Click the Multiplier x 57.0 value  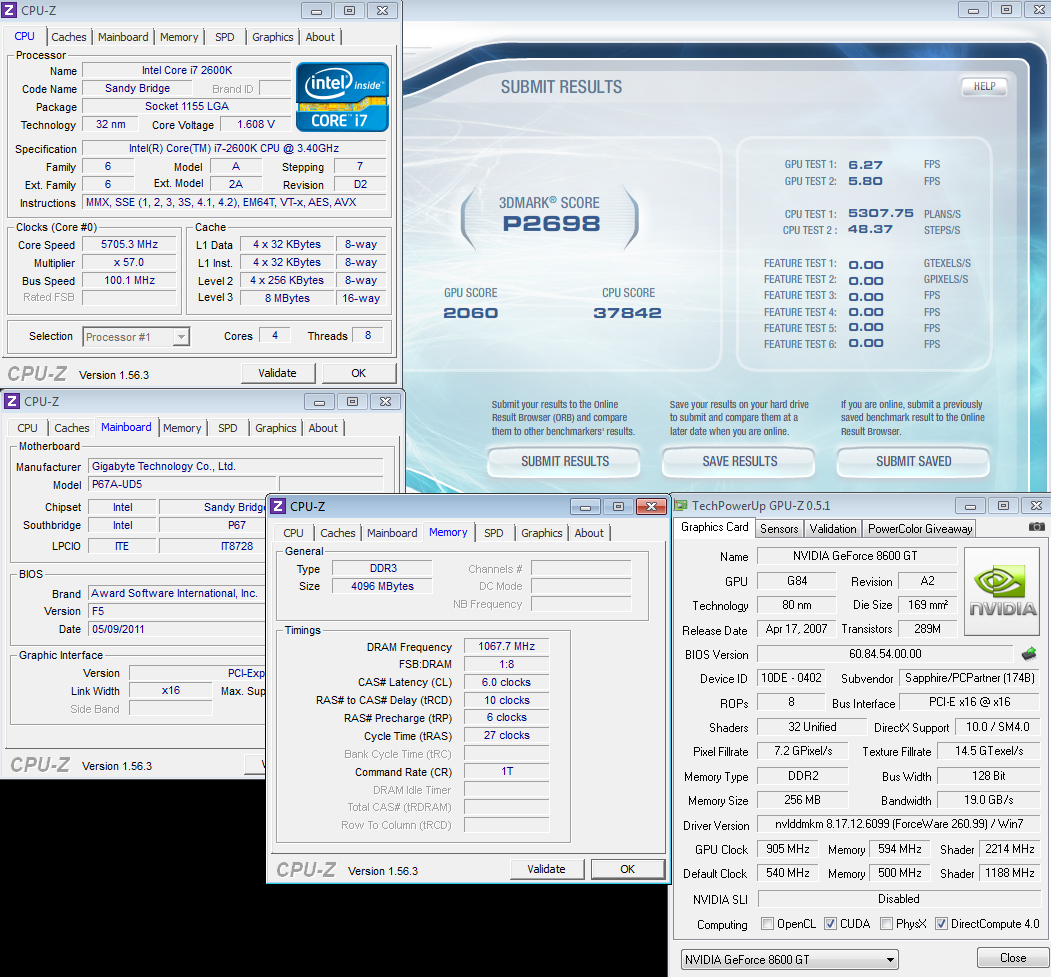(x=129, y=263)
